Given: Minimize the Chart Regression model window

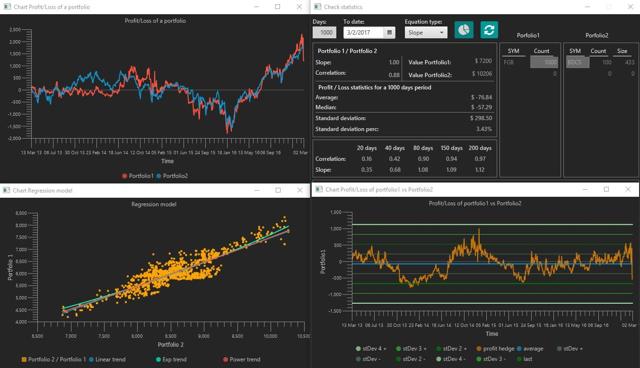Looking at the screenshot, I should tap(257, 190).
